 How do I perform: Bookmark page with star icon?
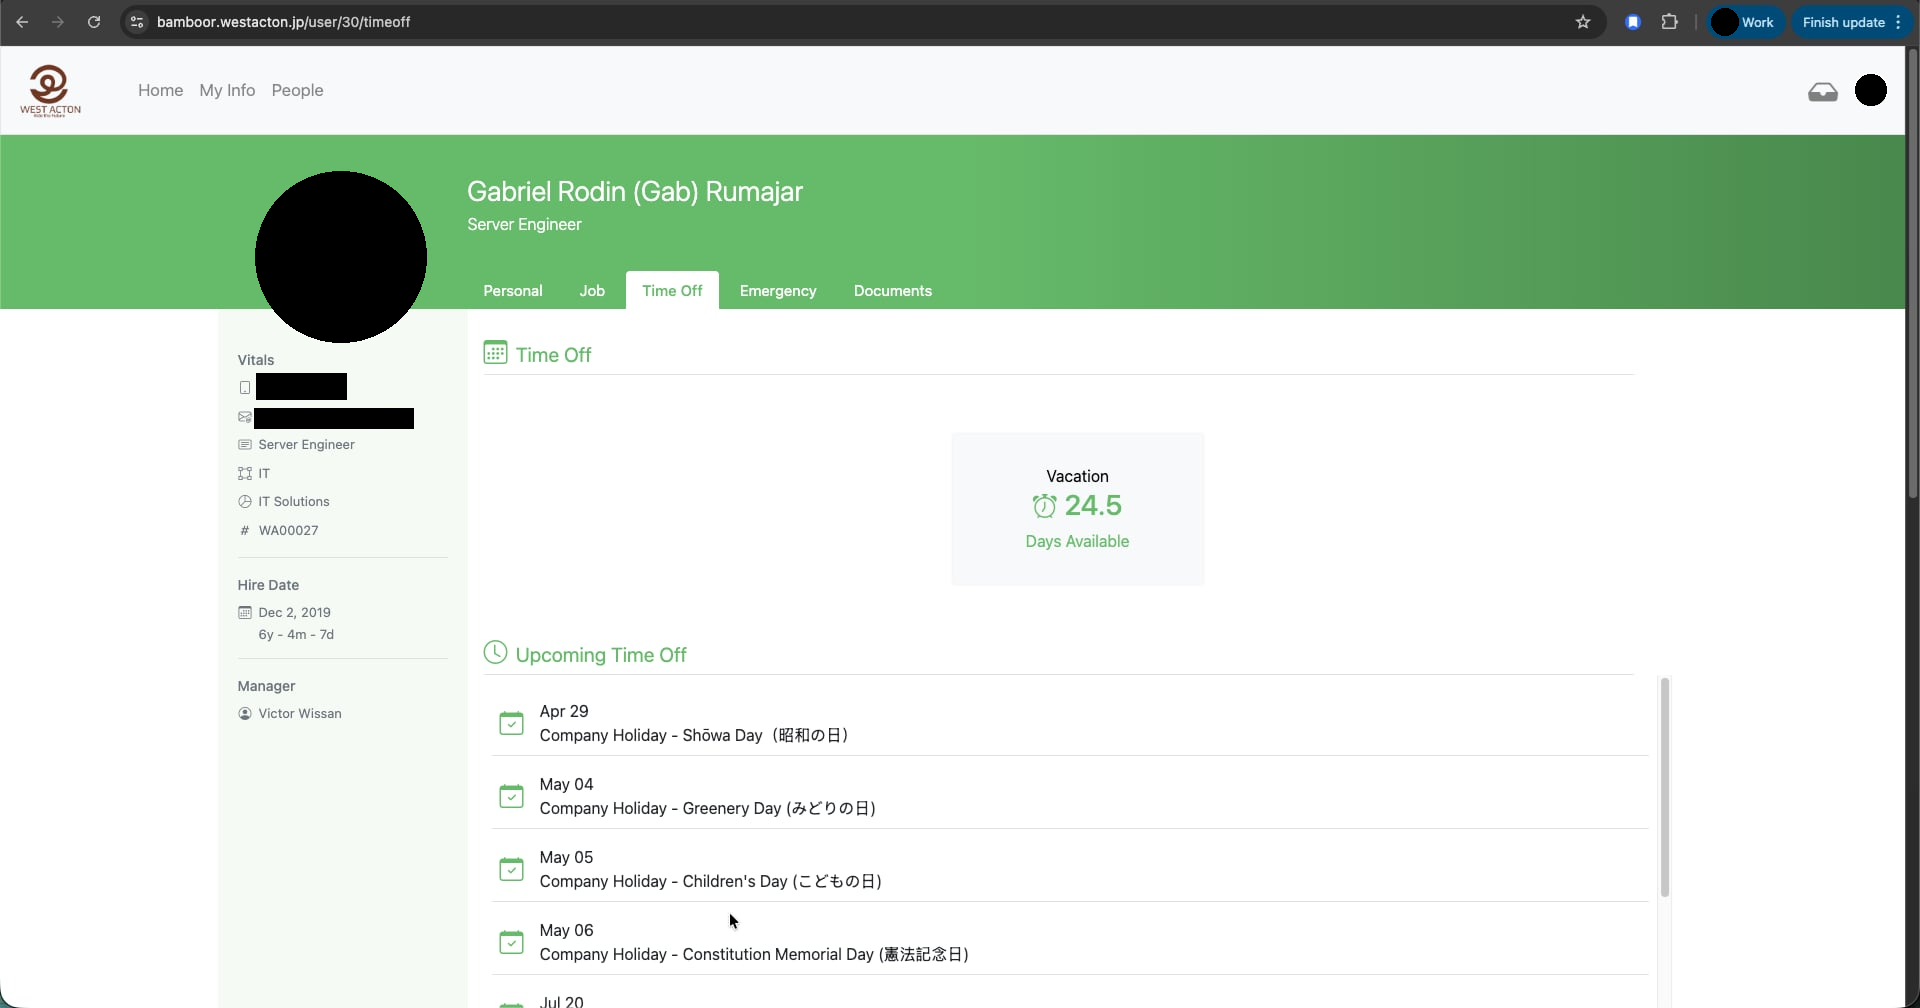coord(1582,22)
